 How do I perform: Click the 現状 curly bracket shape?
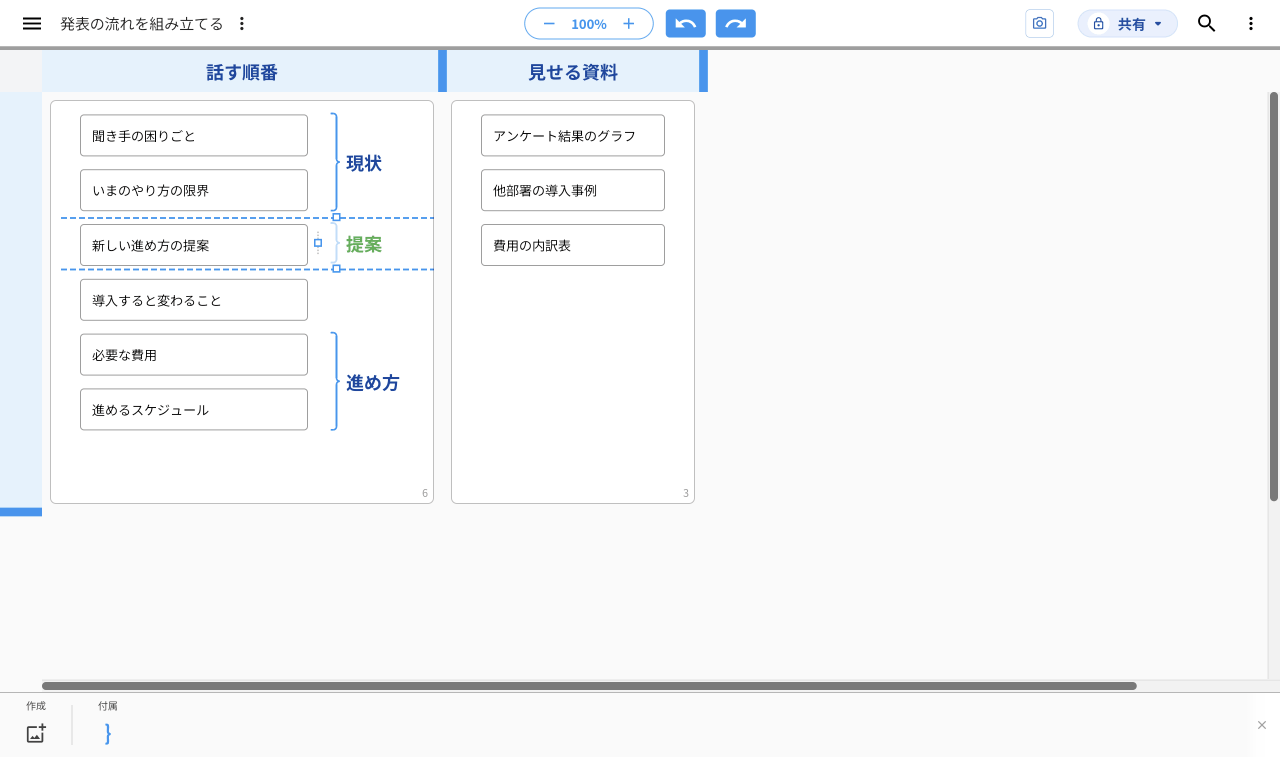(x=335, y=162)
